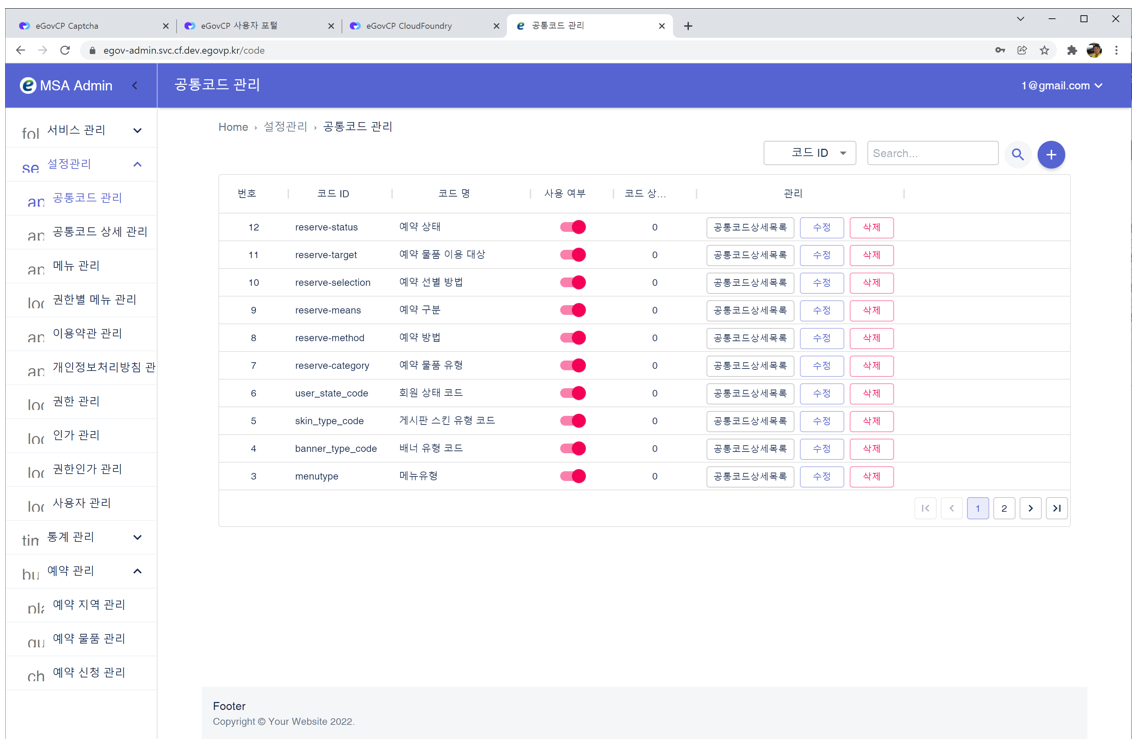The height and width of the screenshot is (740, 1133).
Task: Collapse the sidebar with the left chevron
Action: click(x=135, y=86)
